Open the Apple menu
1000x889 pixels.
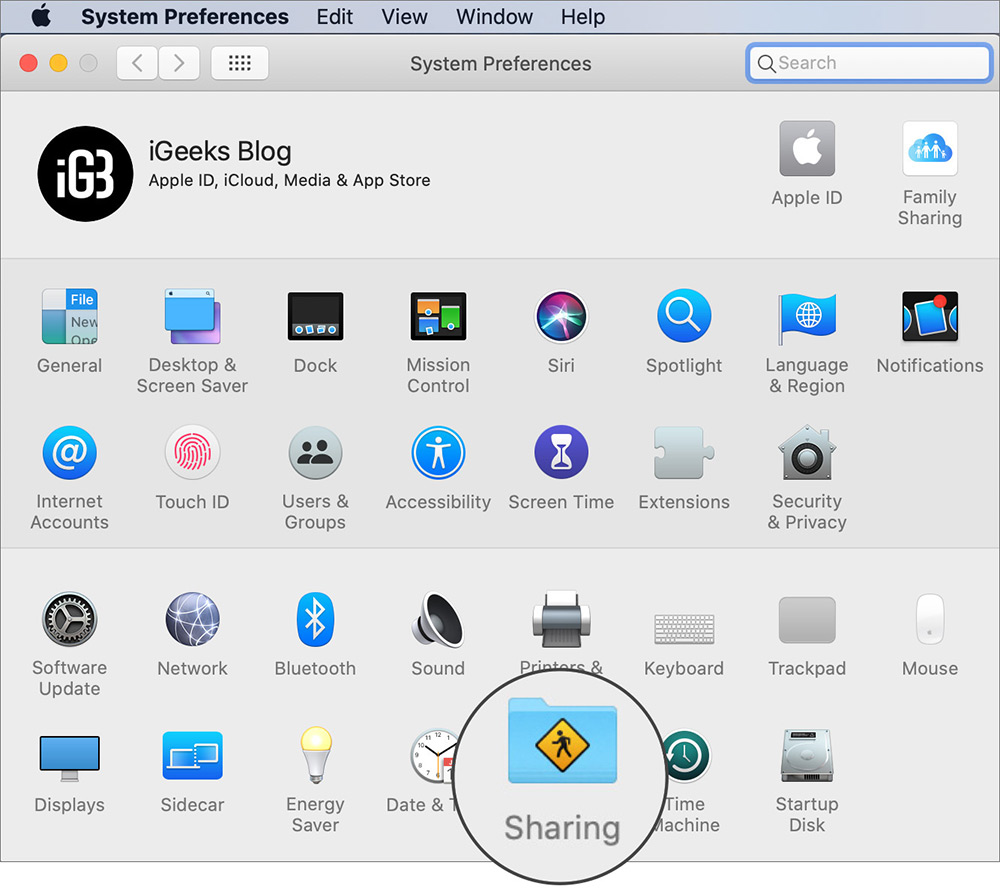click(x=41, y=16)
